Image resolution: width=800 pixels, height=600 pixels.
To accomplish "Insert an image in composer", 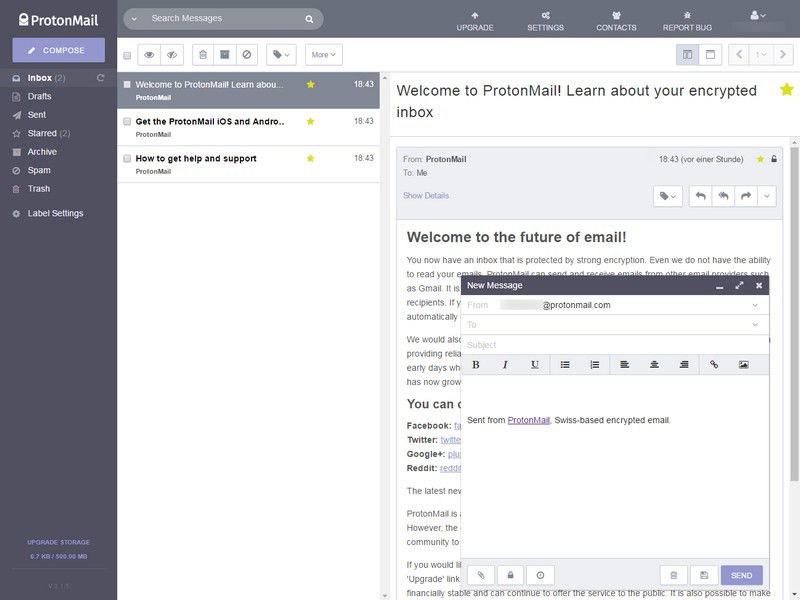I will (x=743, y=365).
